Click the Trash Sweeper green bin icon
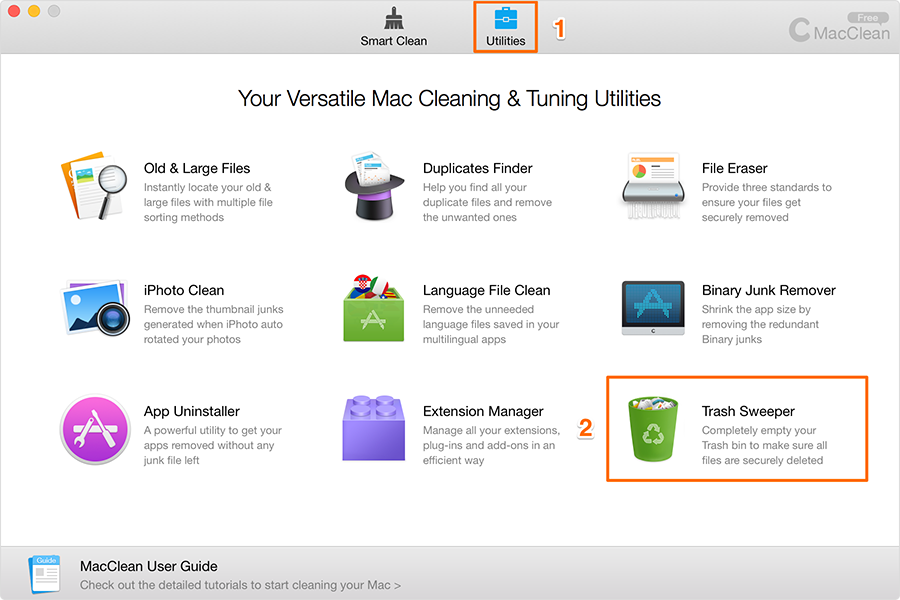 [653, 429]
